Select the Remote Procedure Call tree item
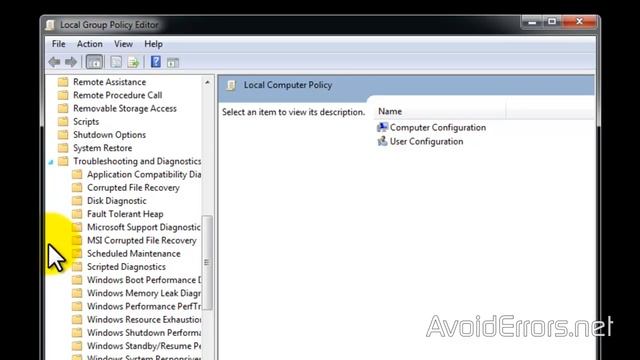Image resolution: width=640 pixels, height=360 pixels. (118, 95)
